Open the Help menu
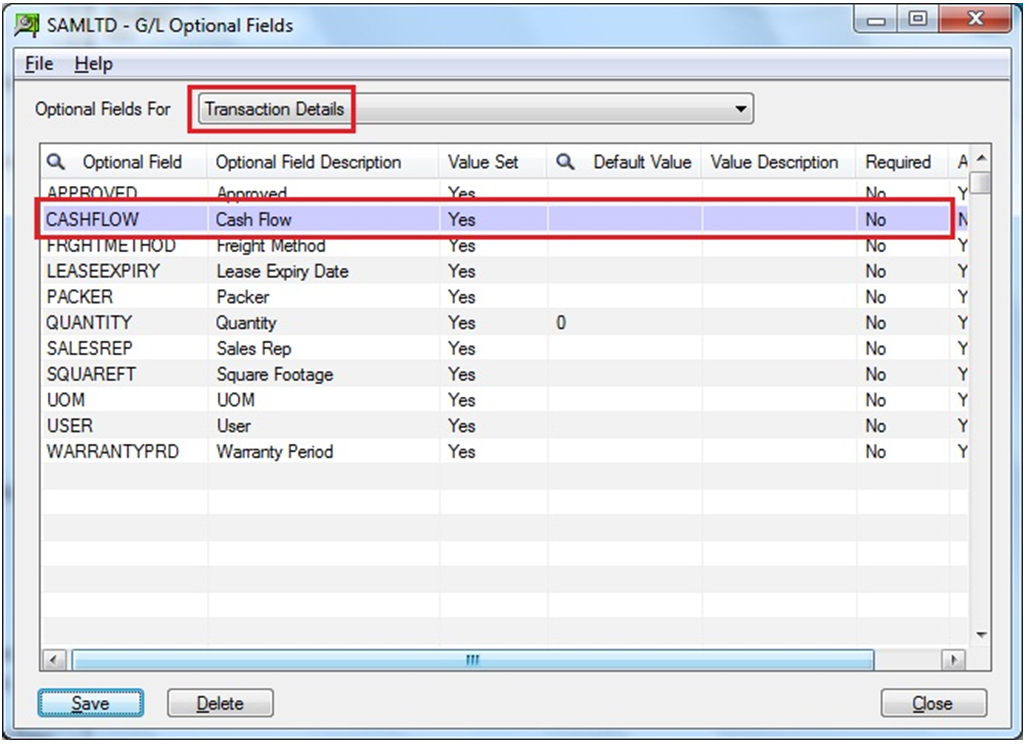The height and width of the screenshot is (744, 1028). pyautogui.click(x=93, y=64)
